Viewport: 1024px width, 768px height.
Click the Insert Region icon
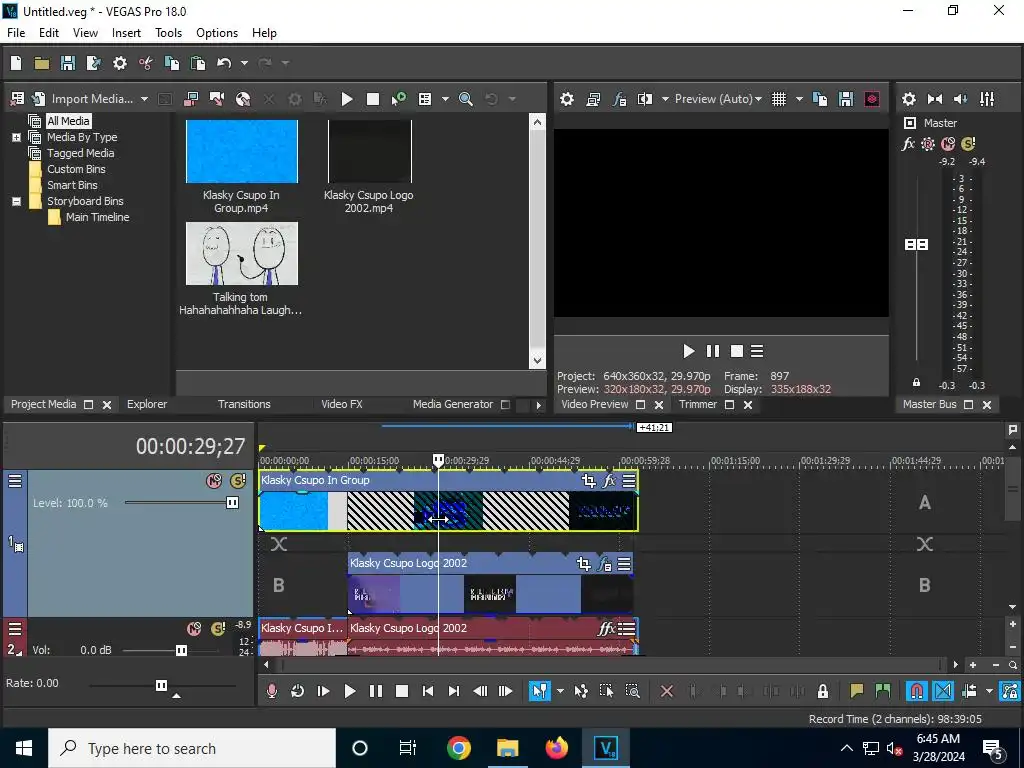pos(882,691)
